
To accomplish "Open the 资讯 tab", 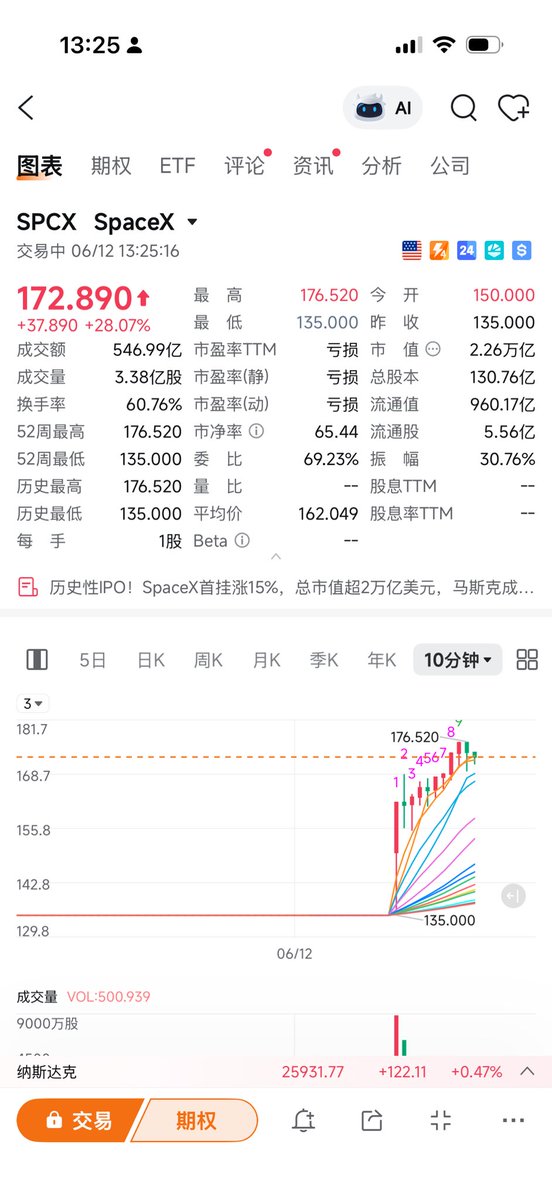I will (313, 166).
